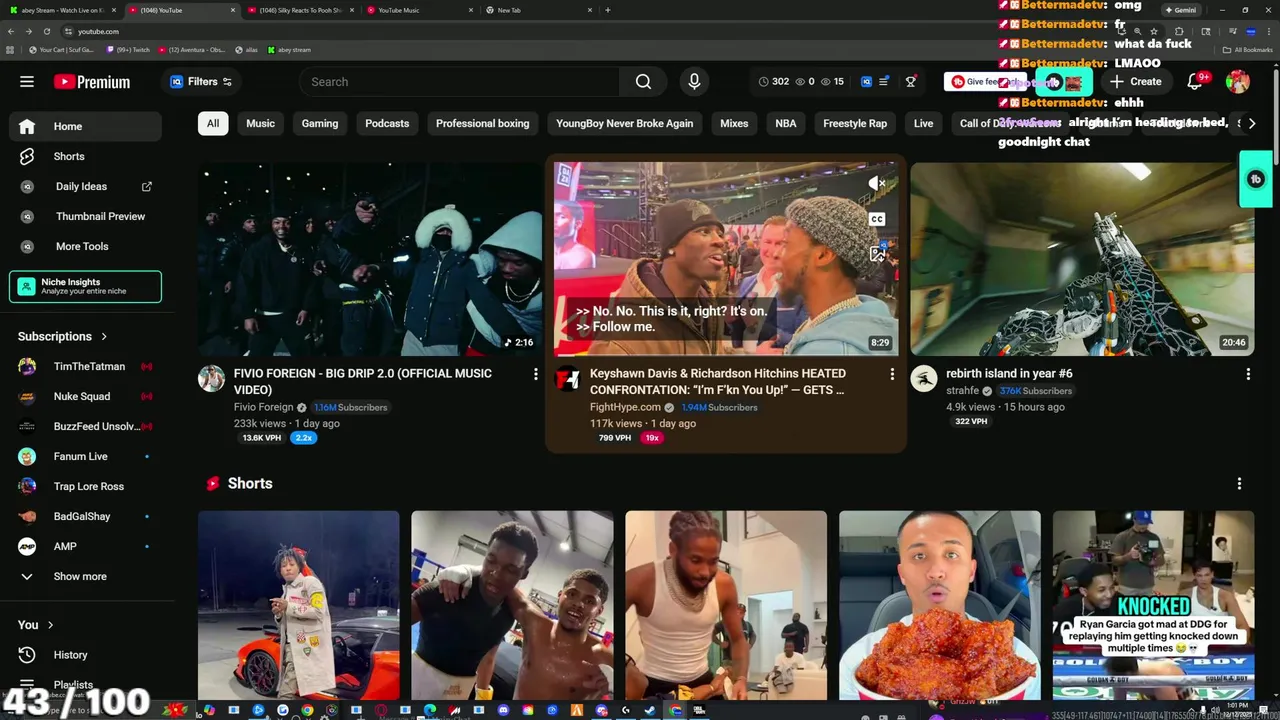Screen dimensions: 1280x720
Task: Open the notifications bell
Action: coord(1195,82)
